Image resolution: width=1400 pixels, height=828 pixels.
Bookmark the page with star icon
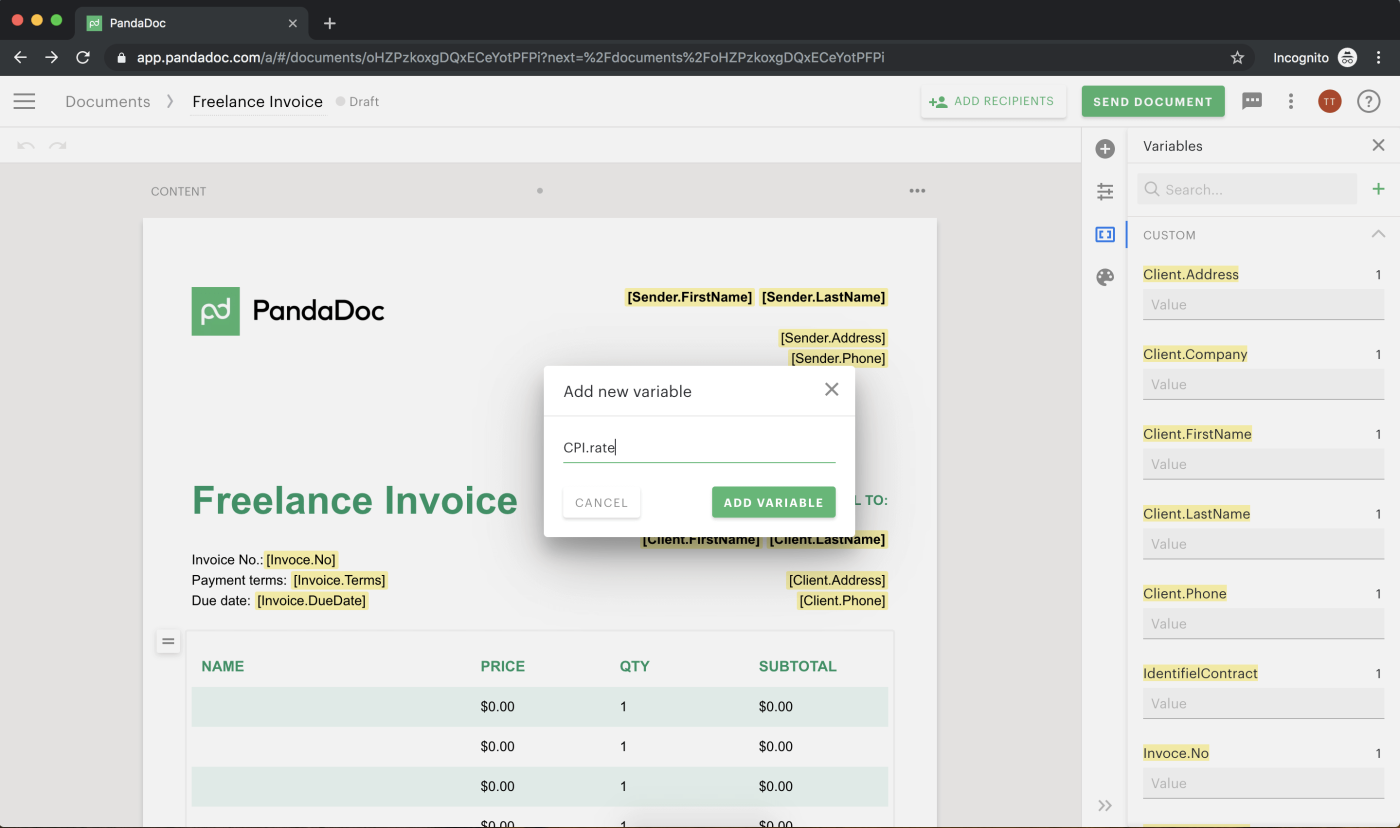point(1237,57)
